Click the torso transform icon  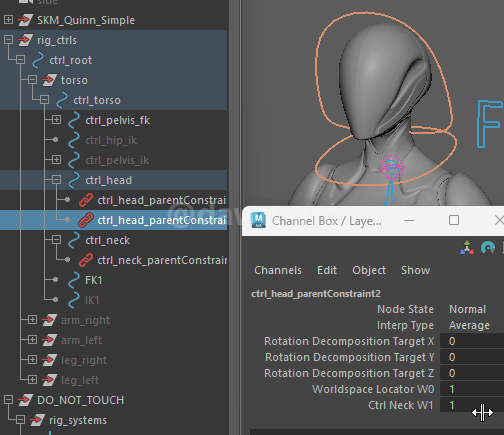point(50,80)
